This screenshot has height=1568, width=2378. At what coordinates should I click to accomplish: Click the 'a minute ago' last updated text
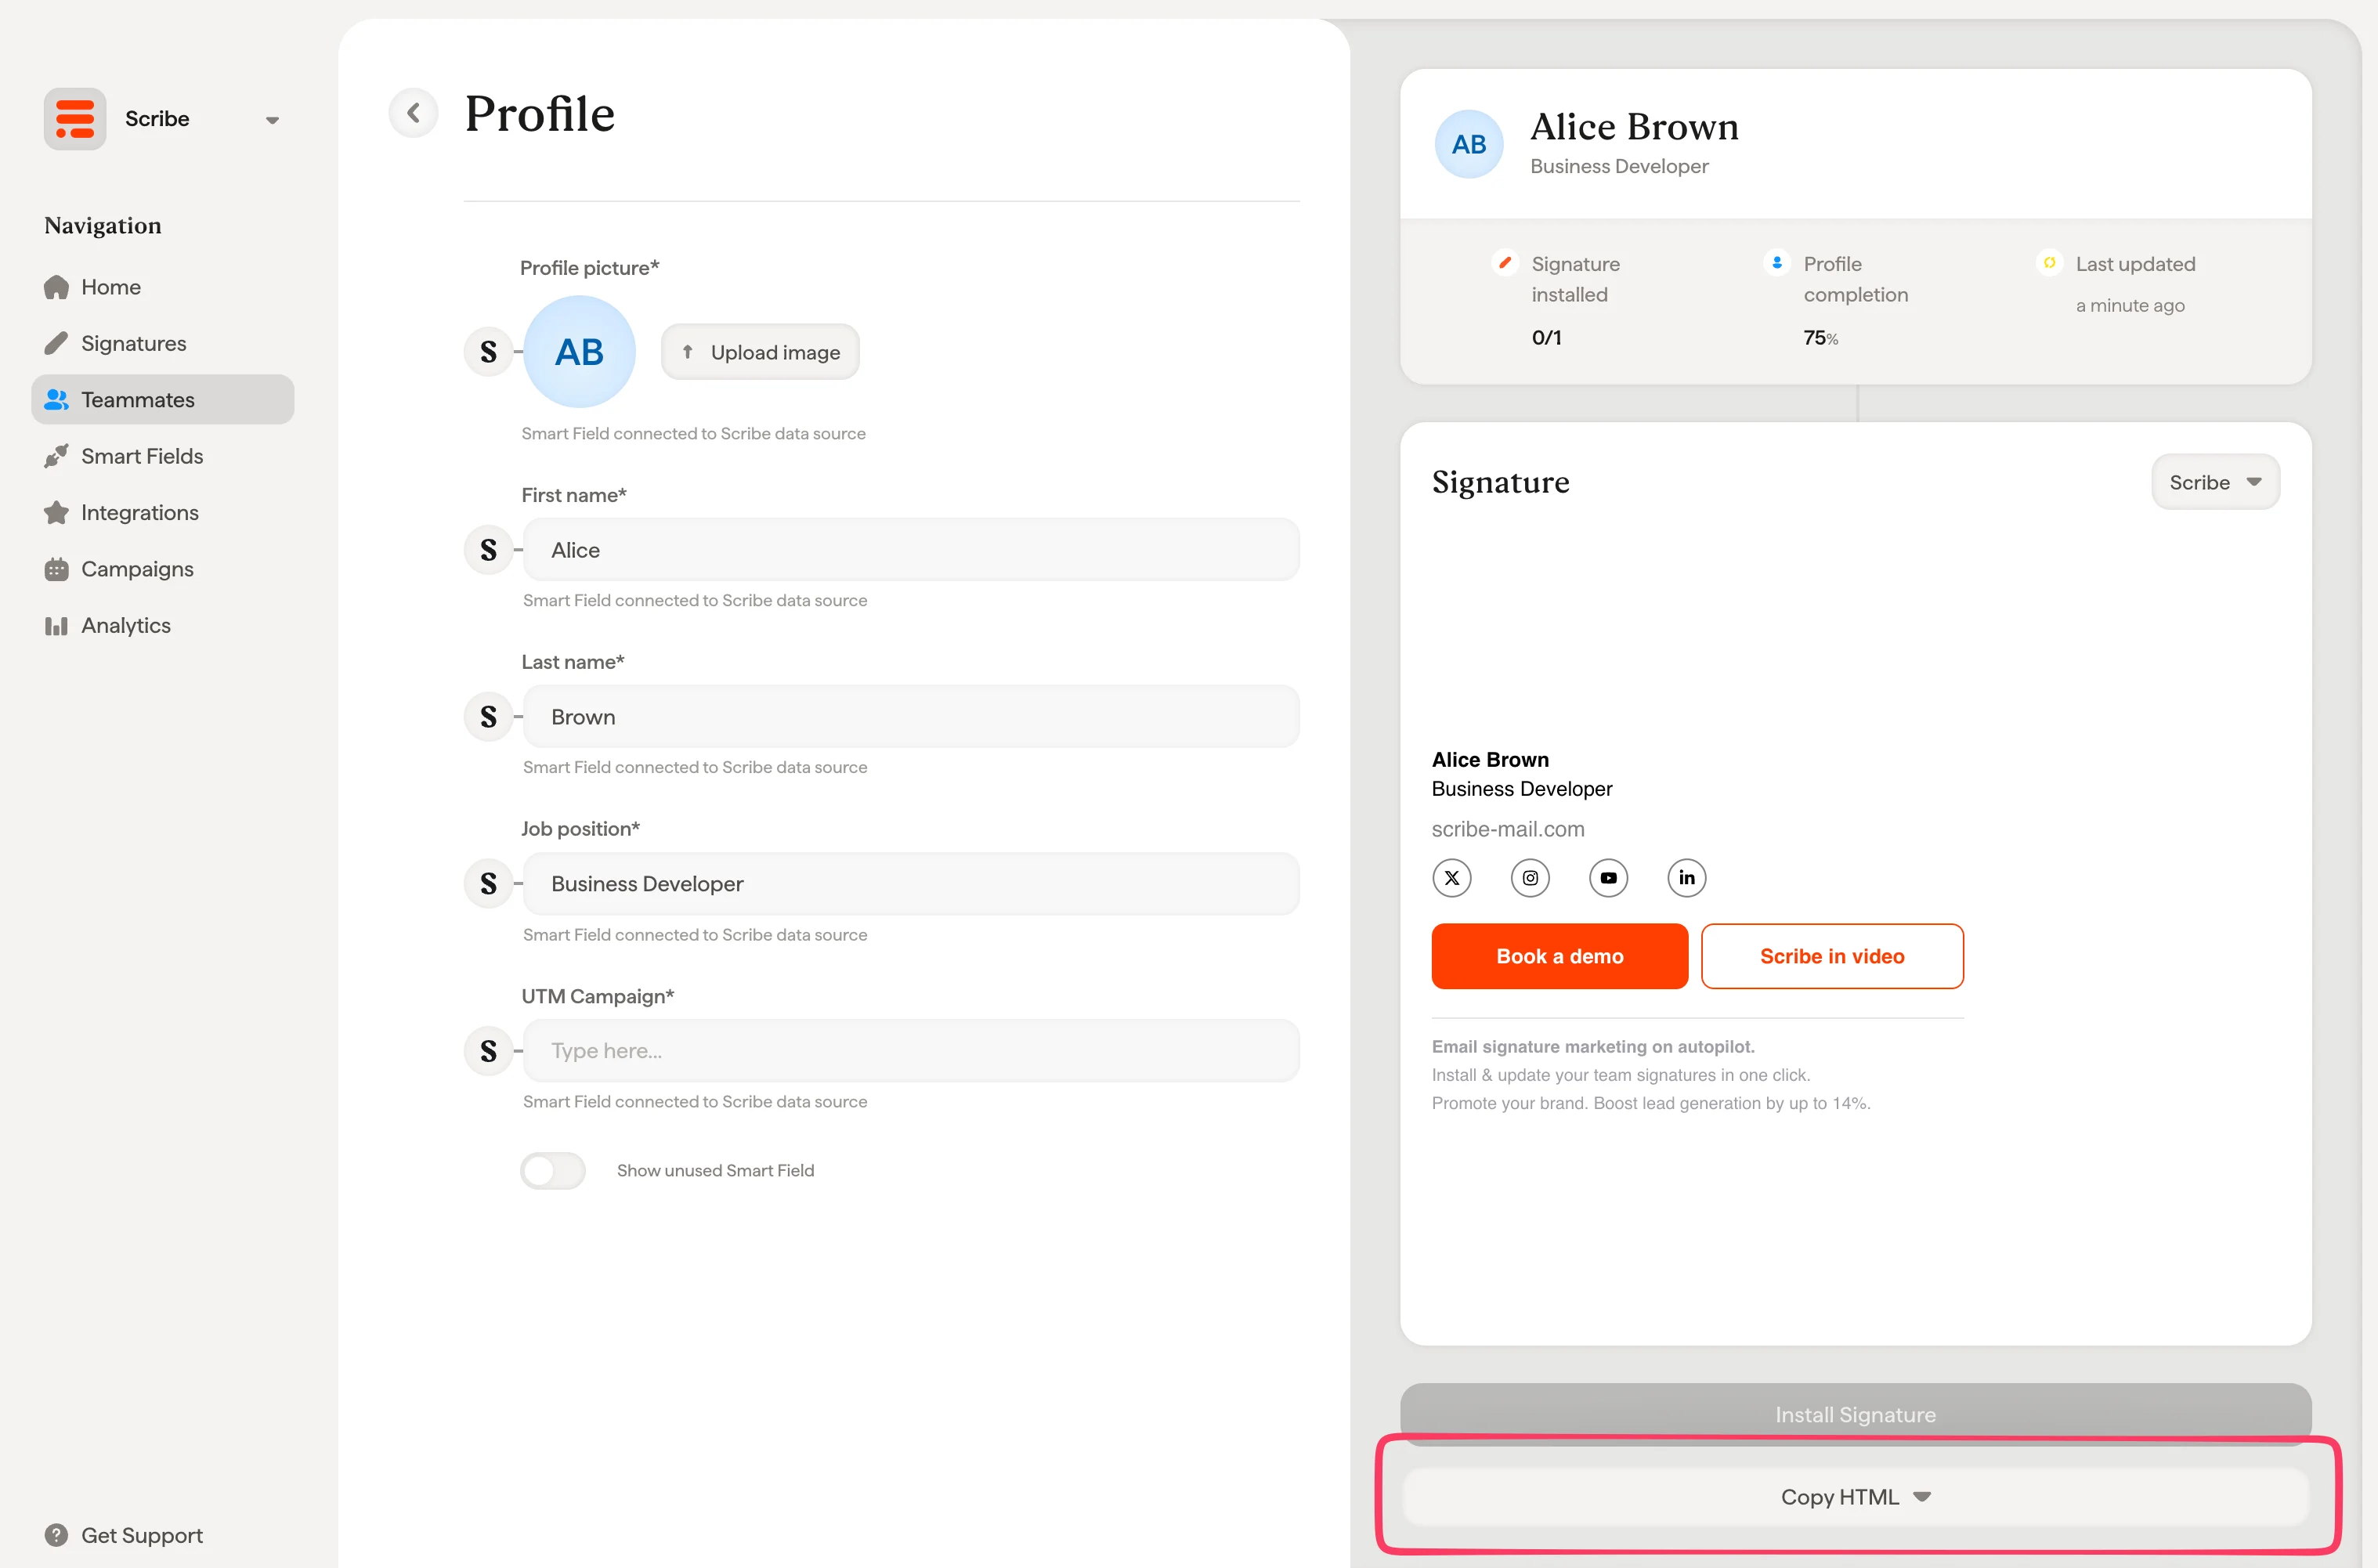pos(2131,305)
